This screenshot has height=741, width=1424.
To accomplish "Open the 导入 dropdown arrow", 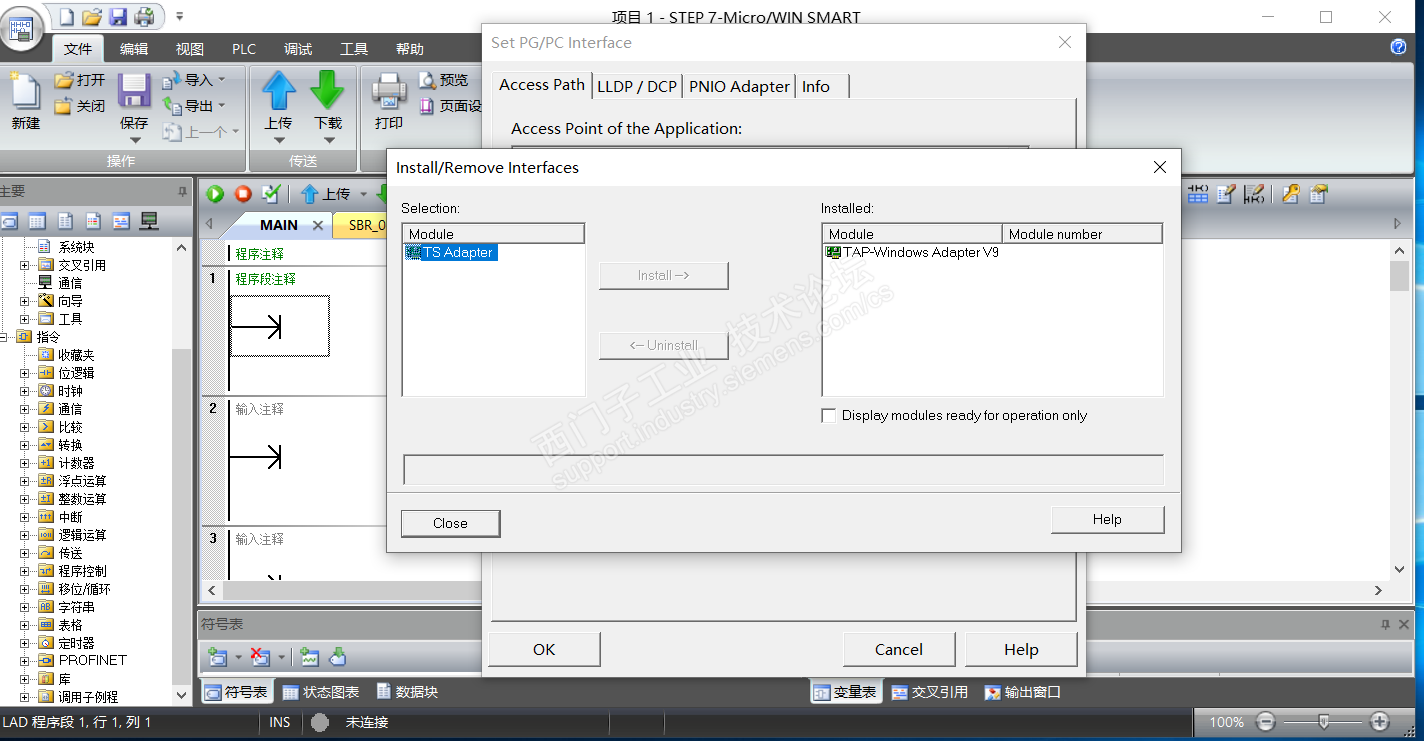I will tap(222, 80).
